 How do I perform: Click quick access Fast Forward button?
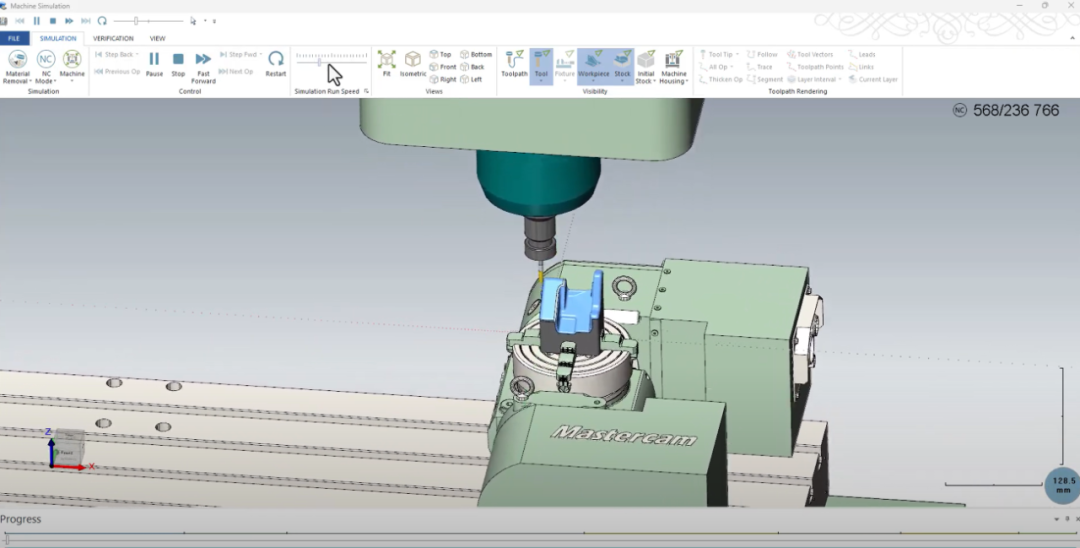coord(69,21)
